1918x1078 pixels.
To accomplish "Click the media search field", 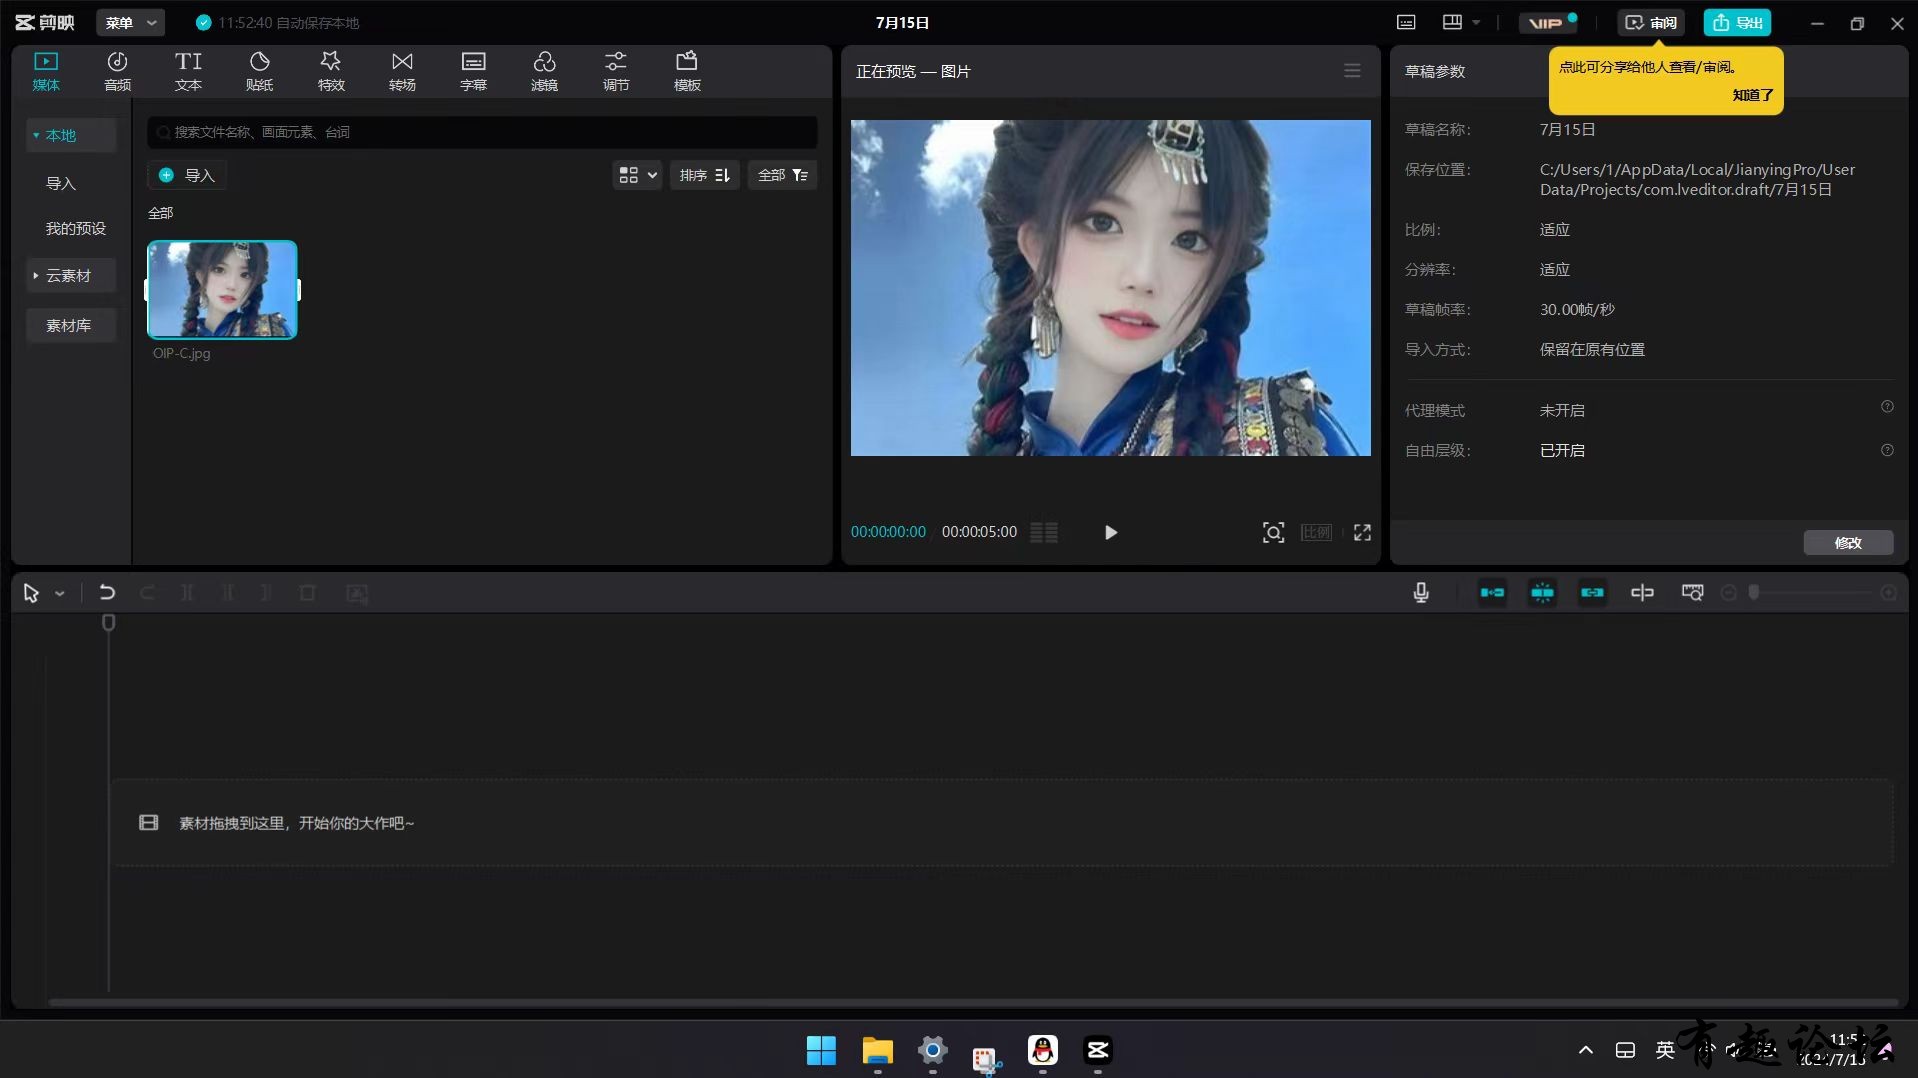I will pyautogui.click(x=482, y=132).
